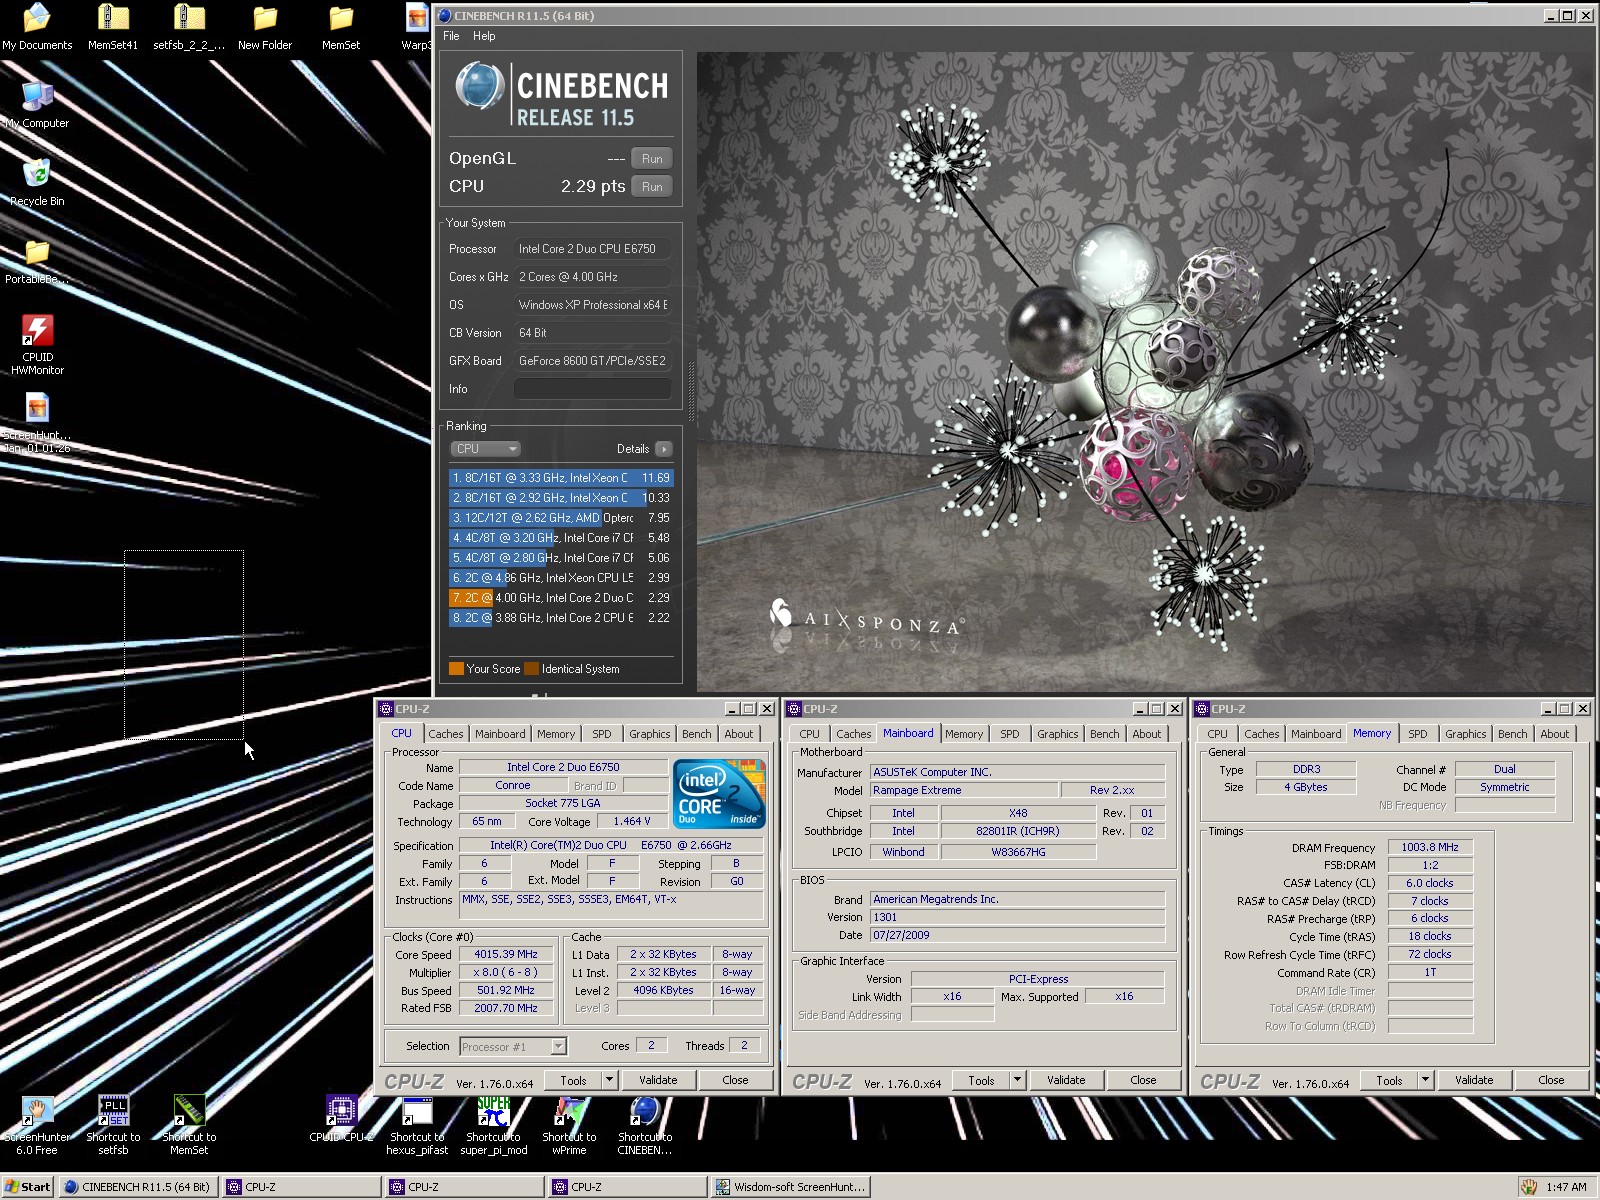Open the Ranking CPU dropdown
1600x1200 pixels.
[486, 449]
